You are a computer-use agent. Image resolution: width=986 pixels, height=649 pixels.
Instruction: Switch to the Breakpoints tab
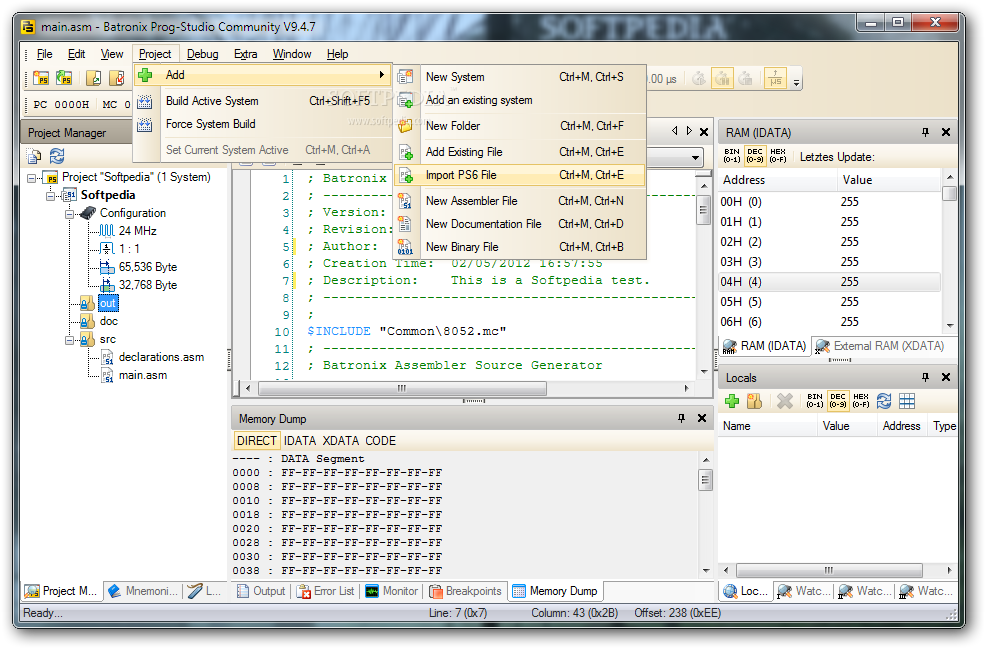(465, 591)
